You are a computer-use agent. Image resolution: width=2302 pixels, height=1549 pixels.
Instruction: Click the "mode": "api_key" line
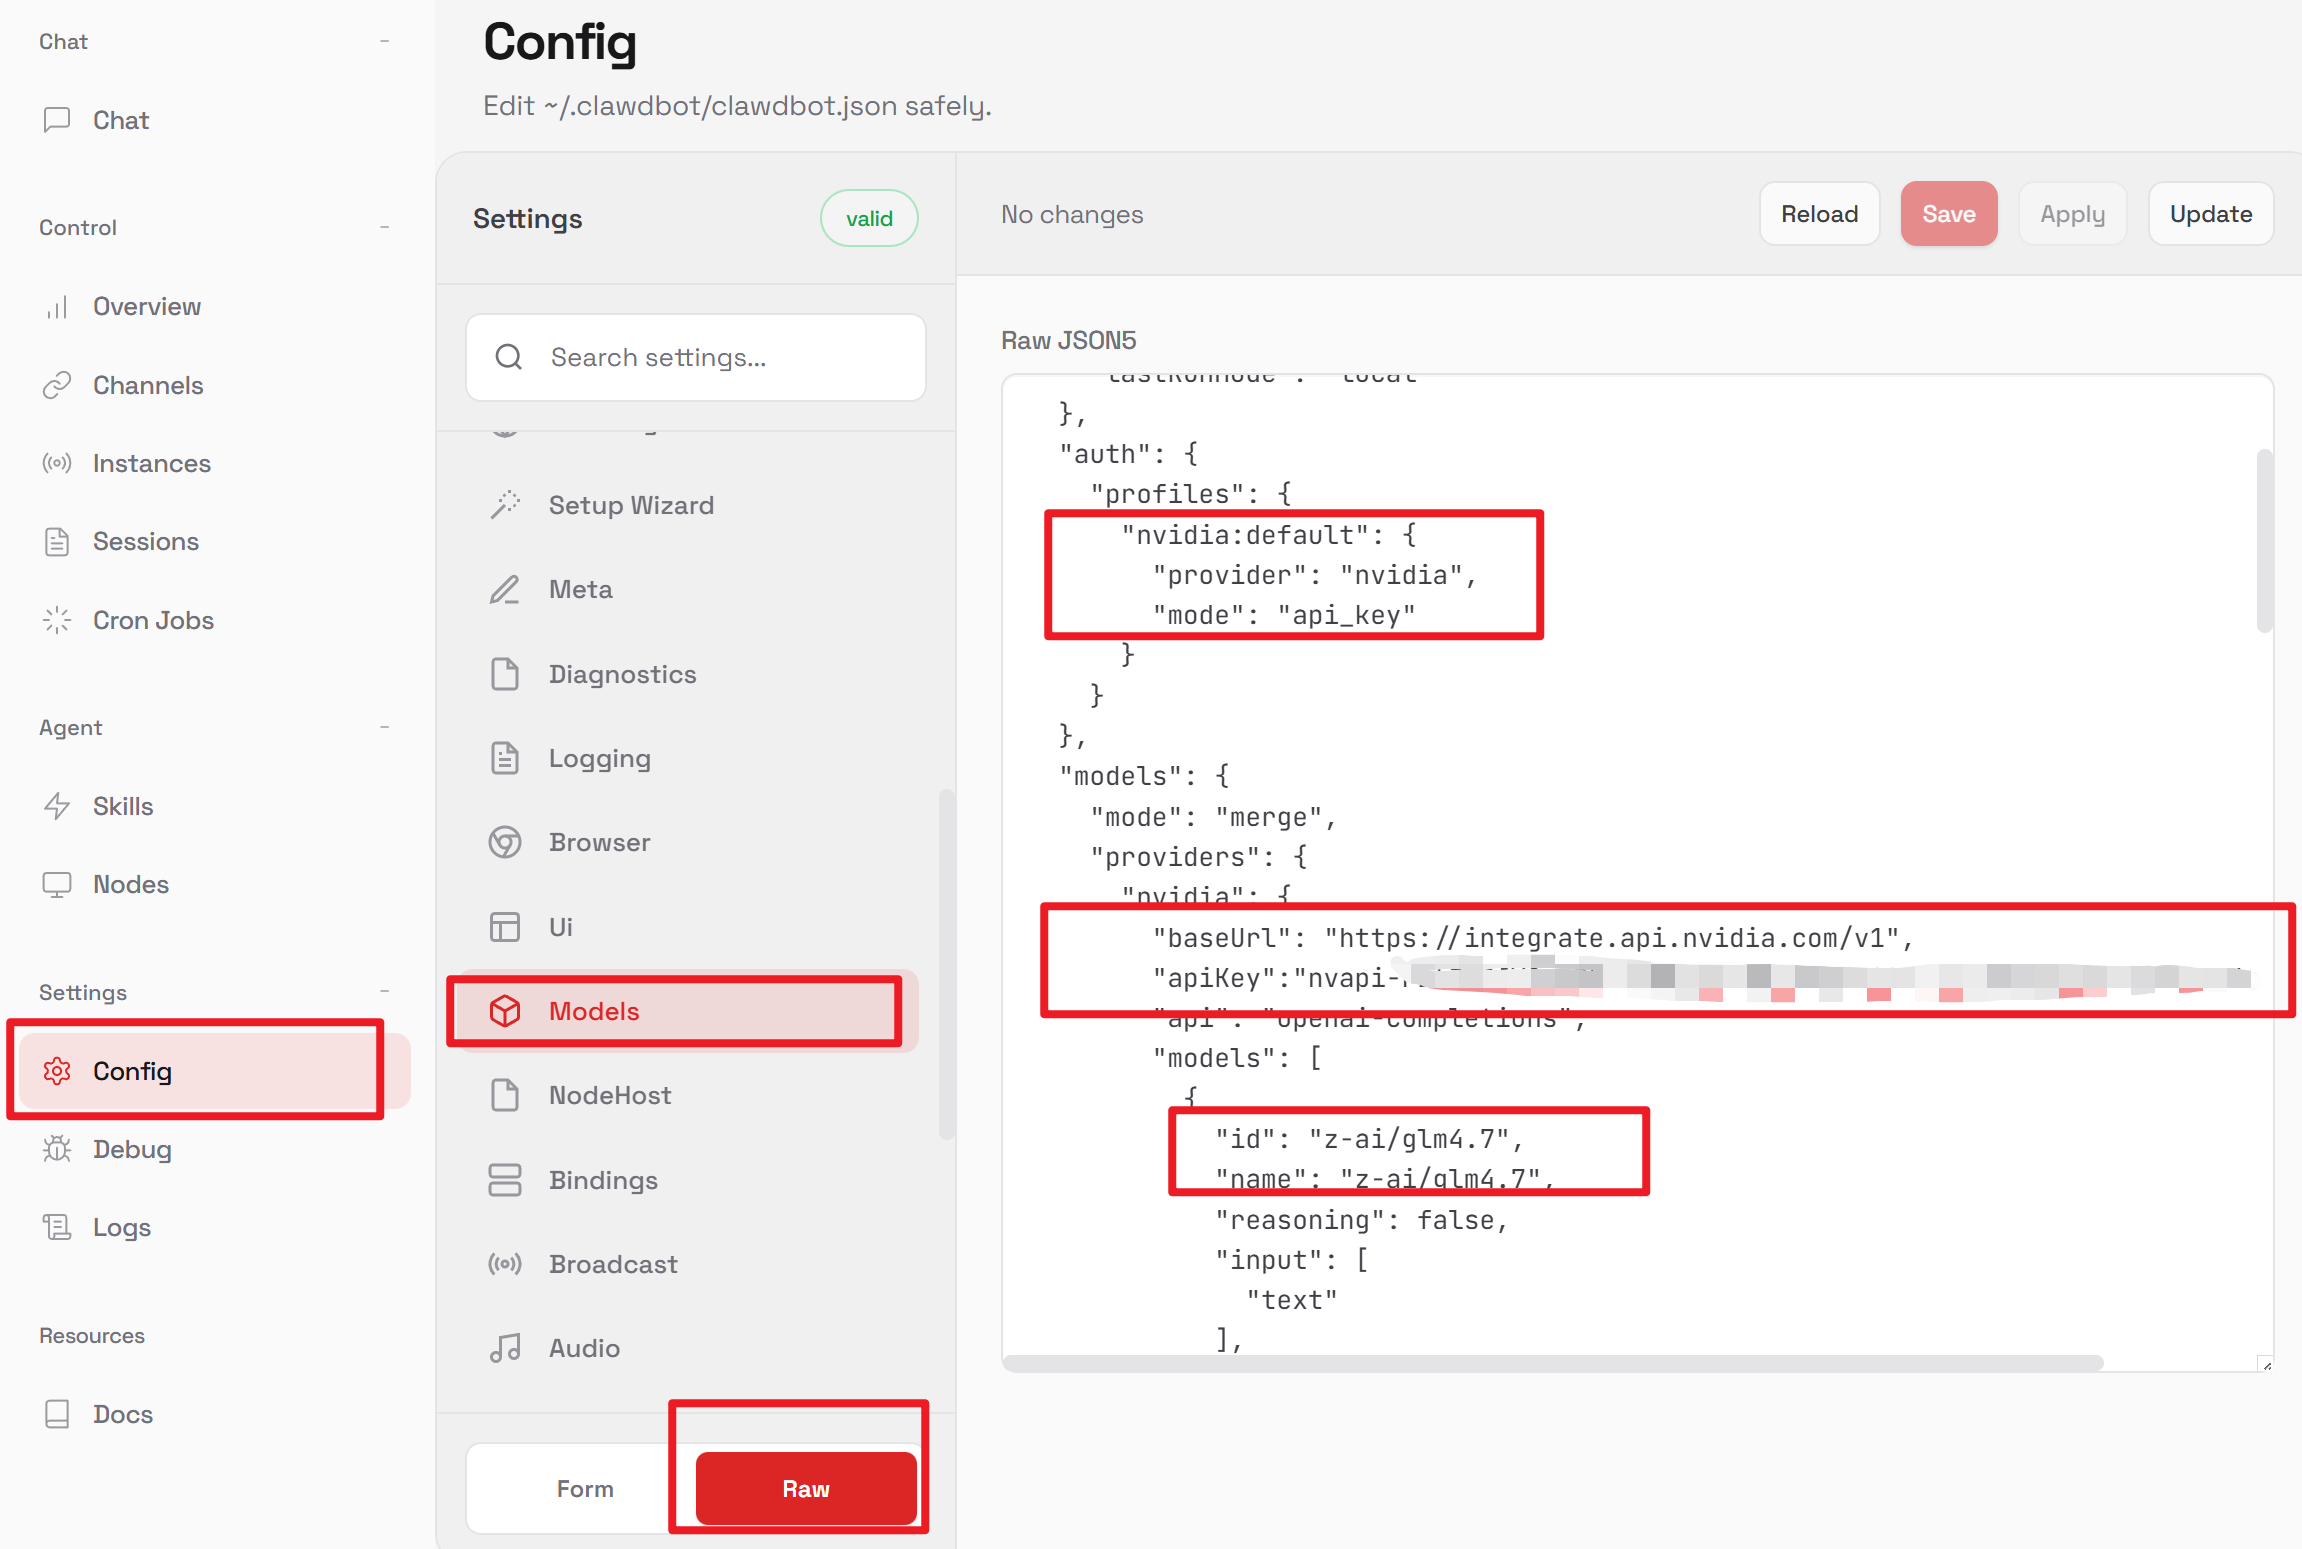pyautogui.click(x=1284, y=615)
